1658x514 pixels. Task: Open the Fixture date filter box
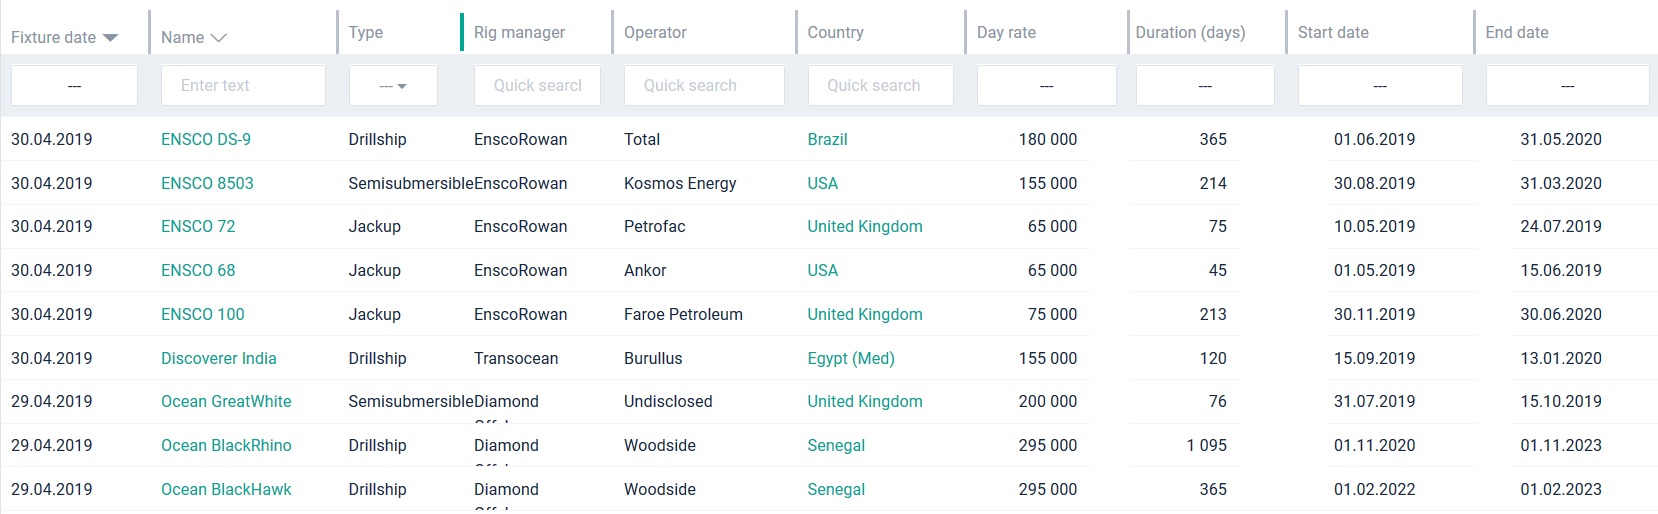coord(74,86)
